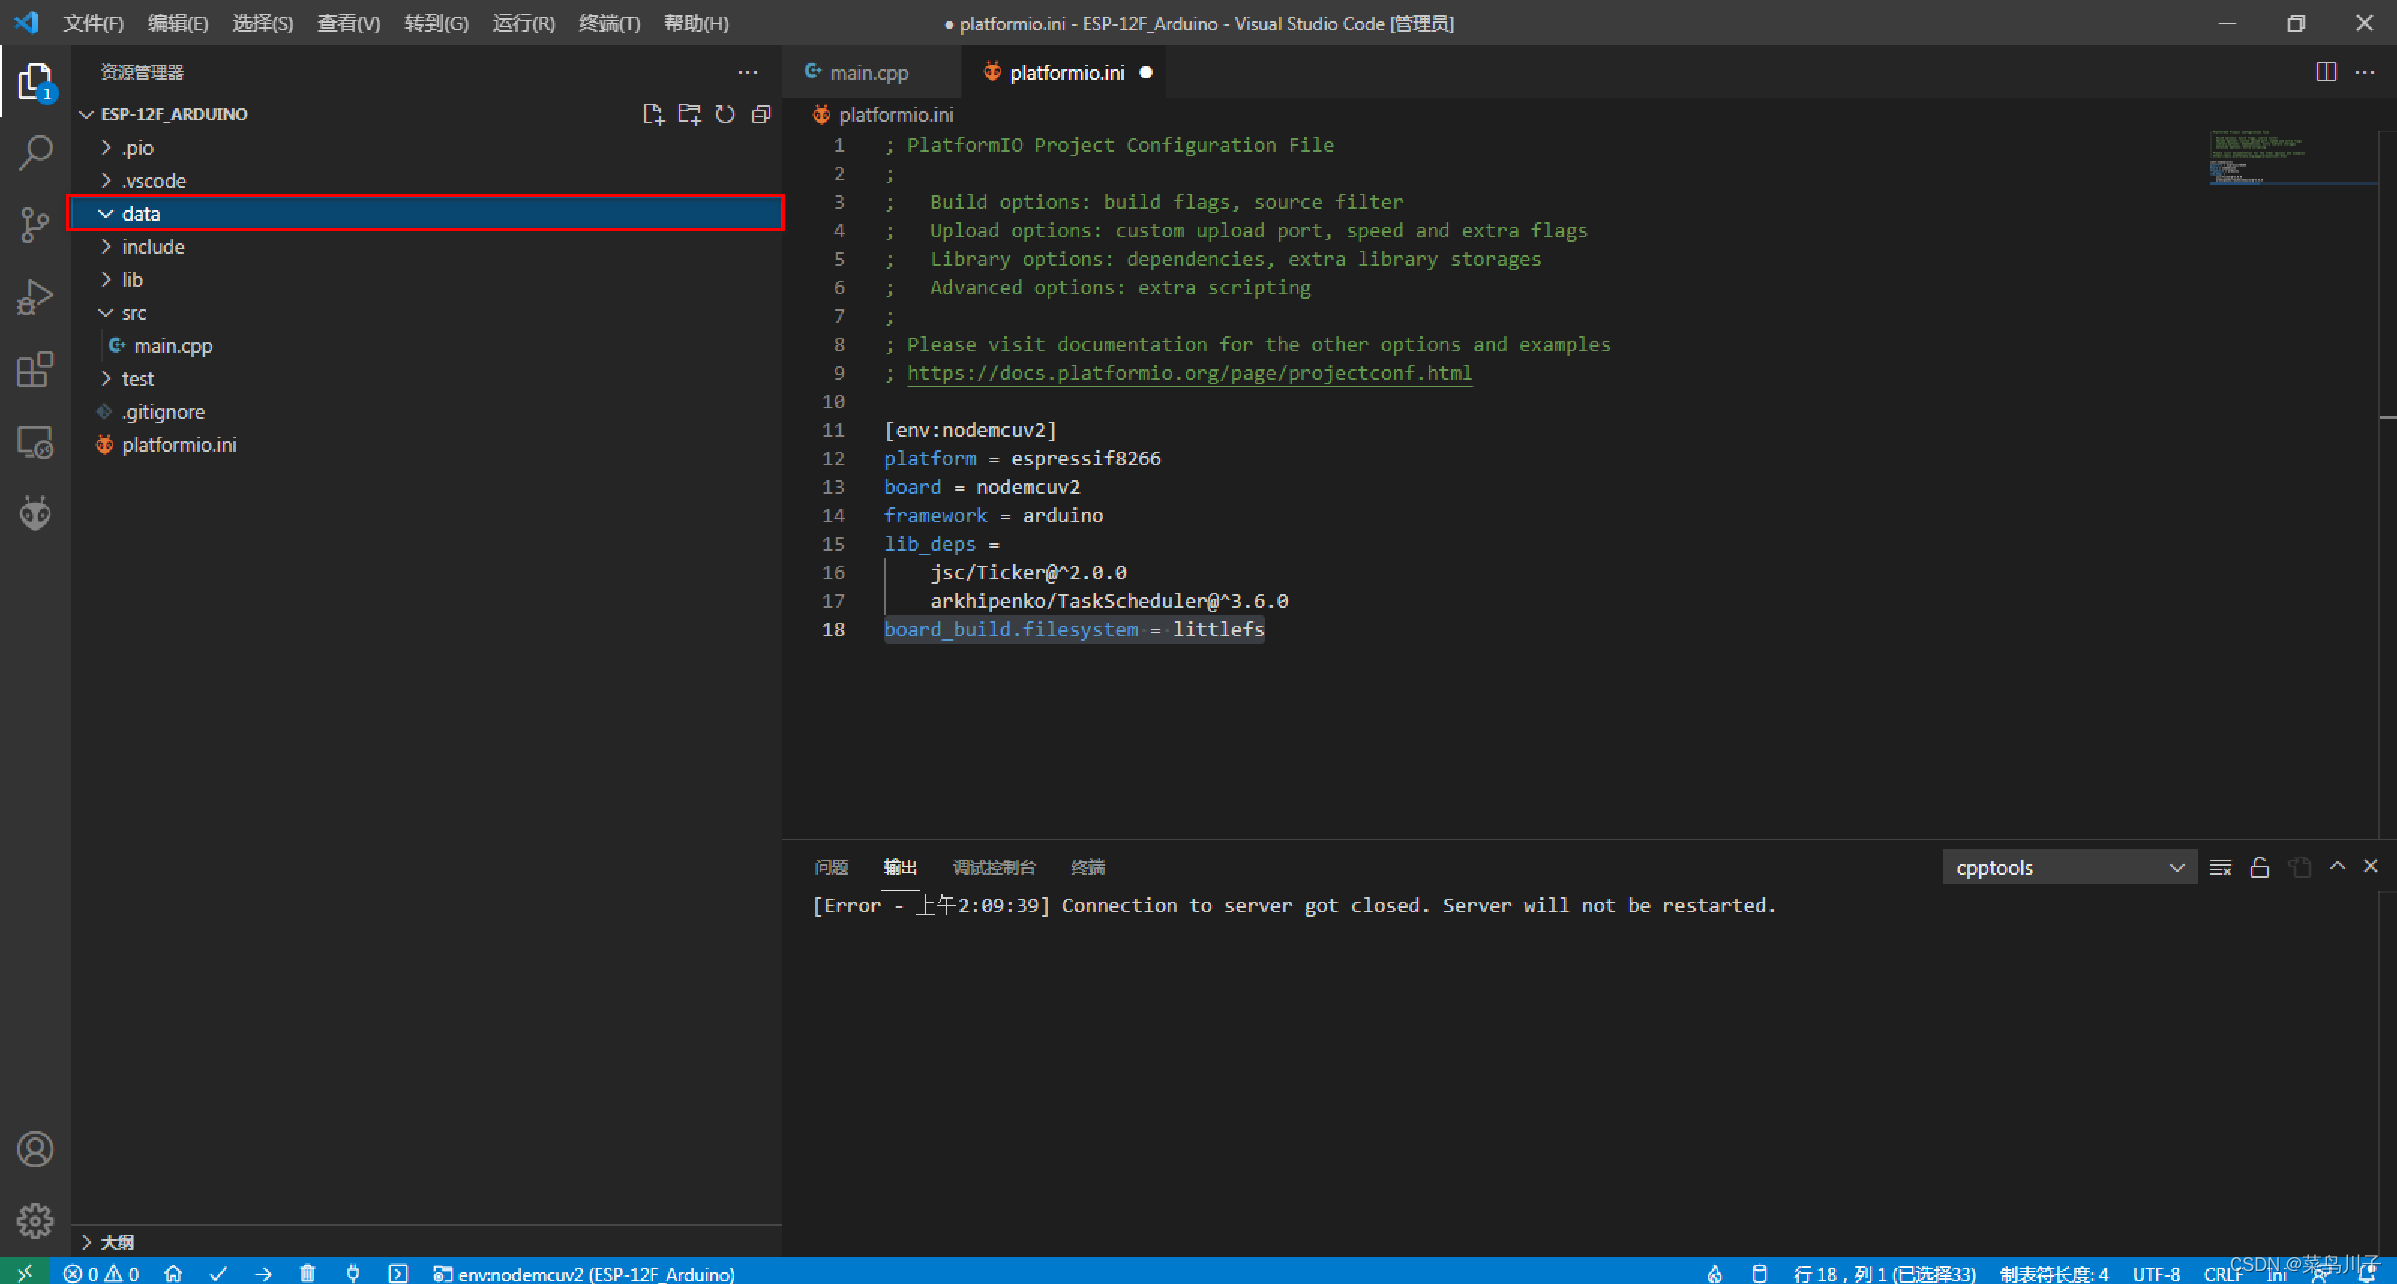The height and width of the screenshot is (1284, 2397).
Task: Click the split editor icon
Action: click(x=2326, y=72)
